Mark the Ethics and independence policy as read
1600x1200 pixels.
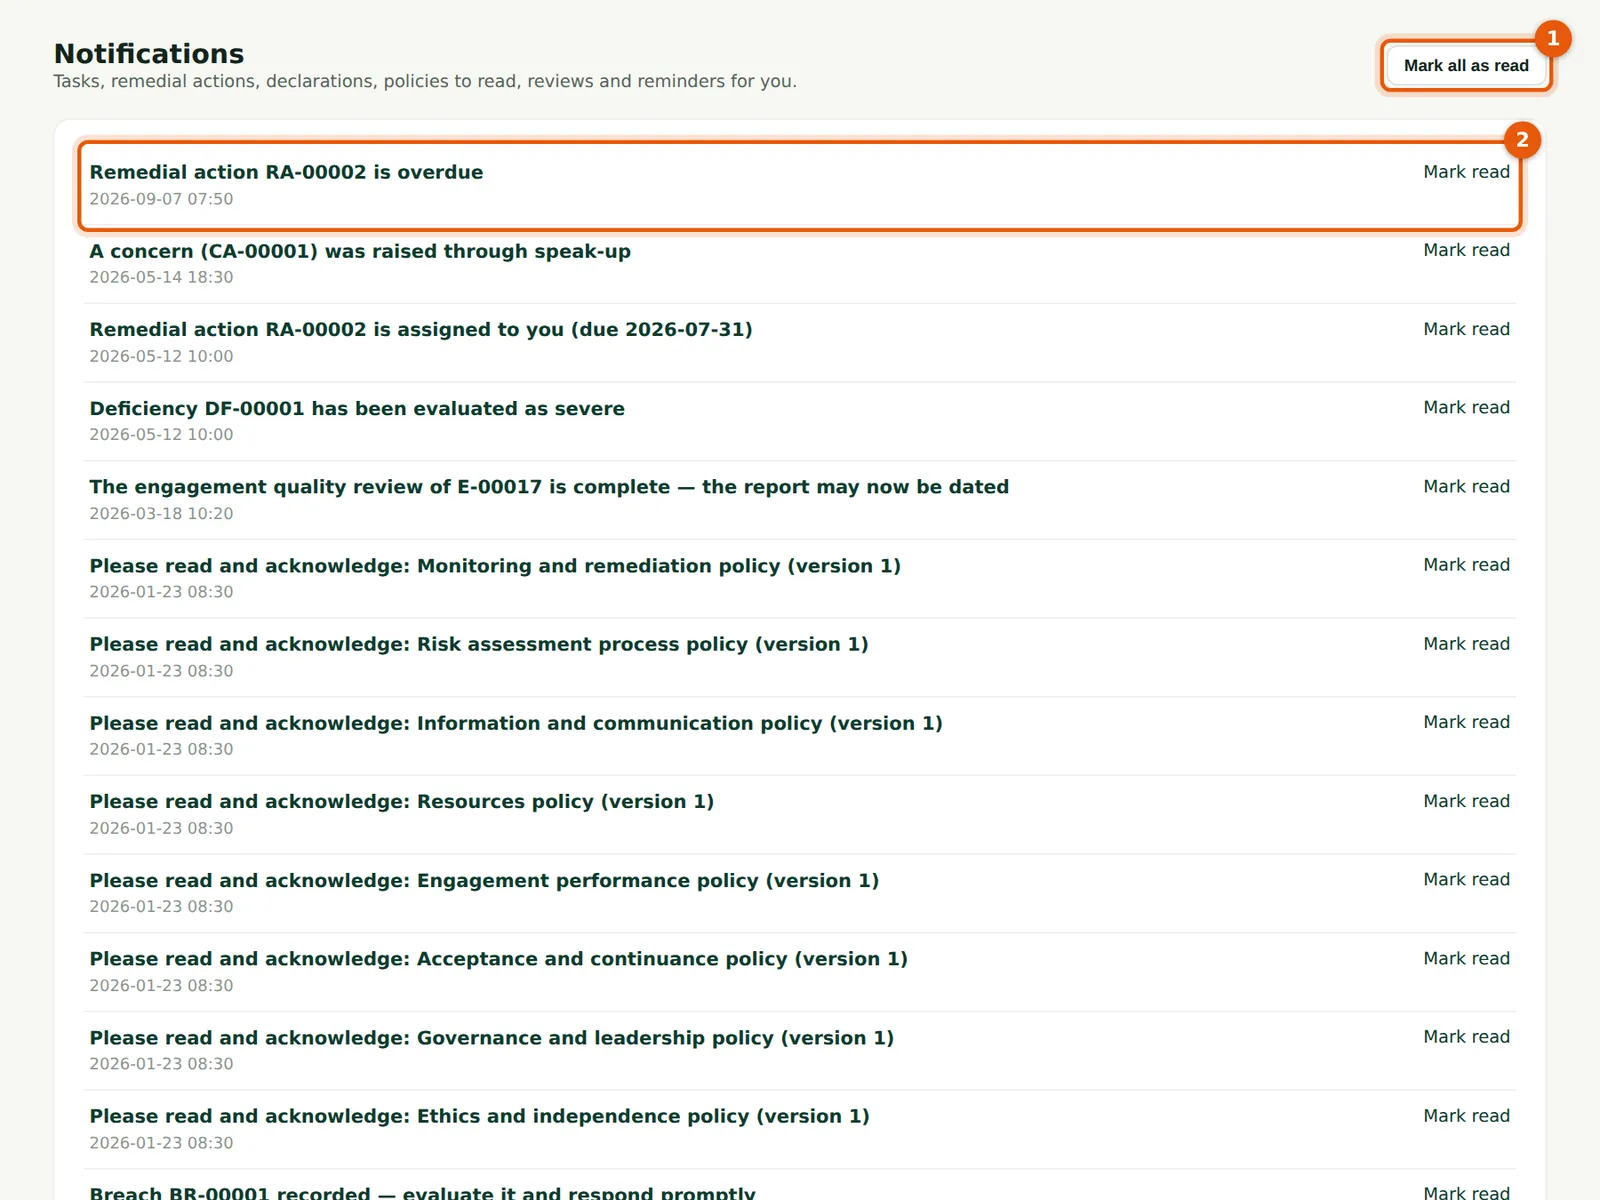[1466, 1116]
